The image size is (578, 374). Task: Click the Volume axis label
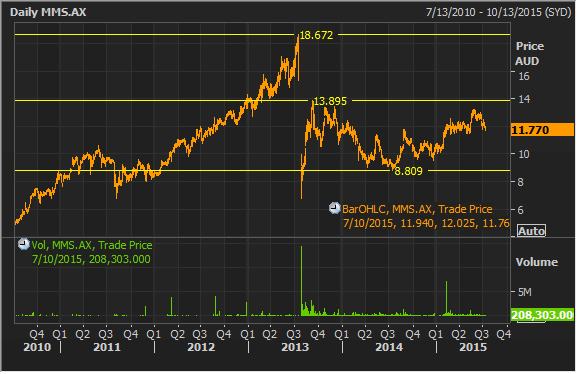[537, 262]
